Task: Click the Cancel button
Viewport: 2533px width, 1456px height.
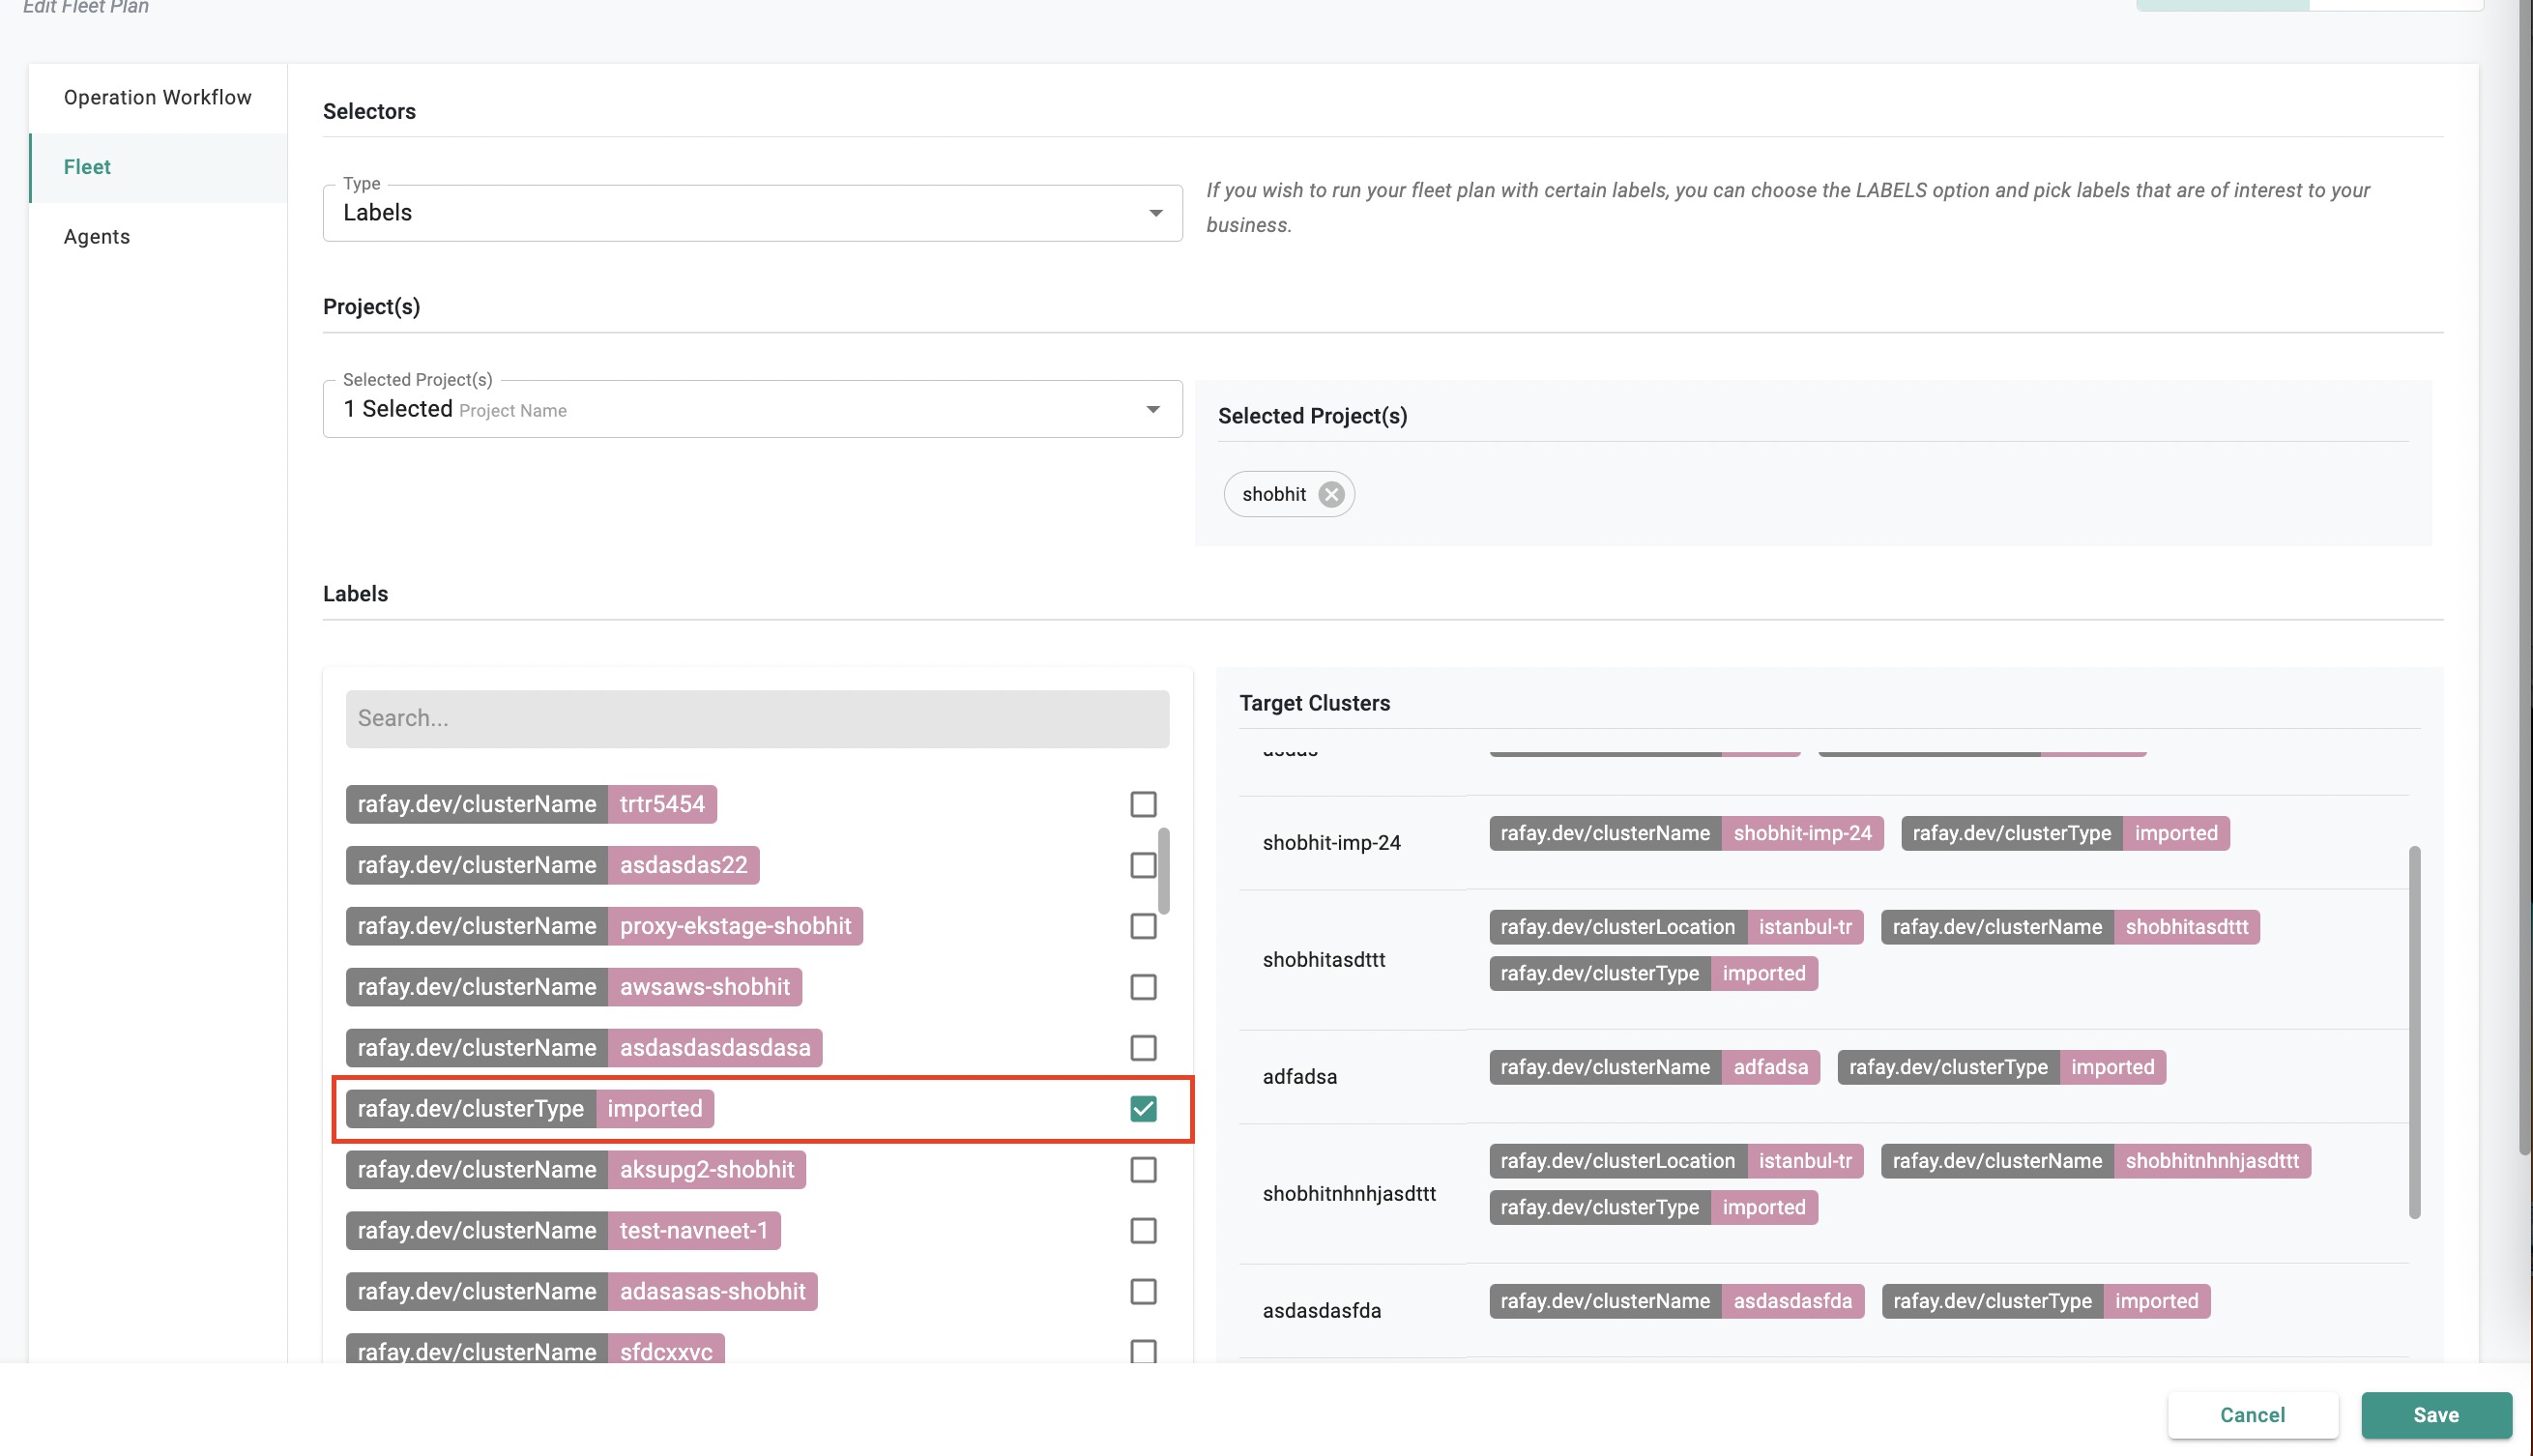Action: coord(2252,1414)
